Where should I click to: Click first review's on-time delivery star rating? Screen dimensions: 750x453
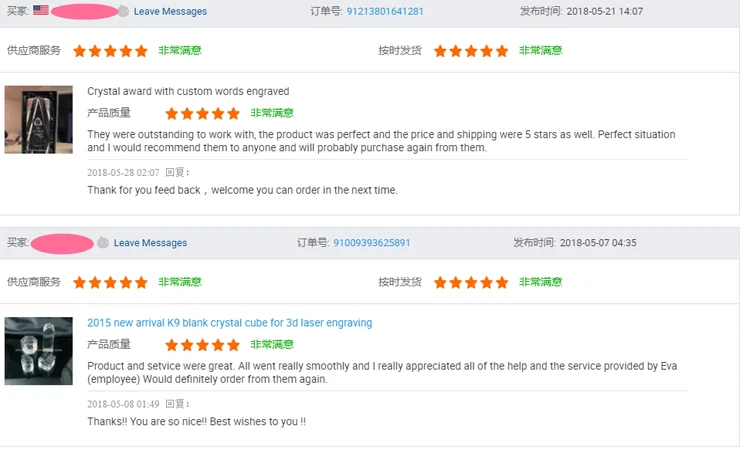pyautogui.click(x=471, y=51)
